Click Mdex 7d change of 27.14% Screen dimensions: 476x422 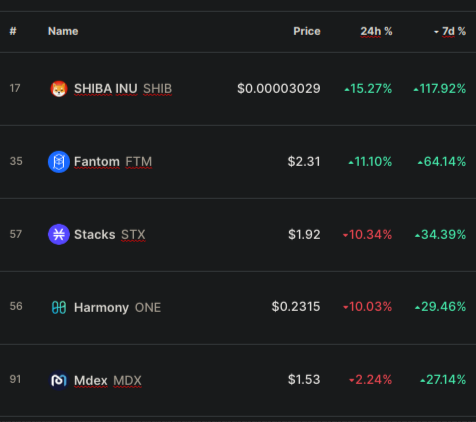click(443, 380)
